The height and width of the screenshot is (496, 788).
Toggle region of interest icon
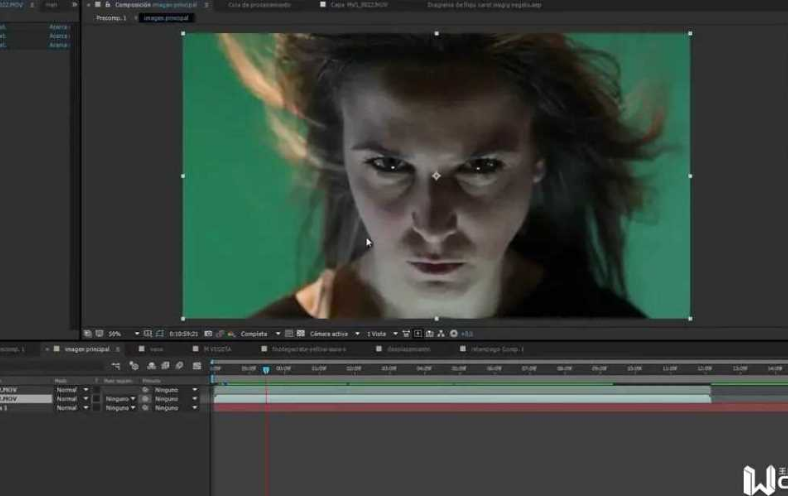click(289, 334)
